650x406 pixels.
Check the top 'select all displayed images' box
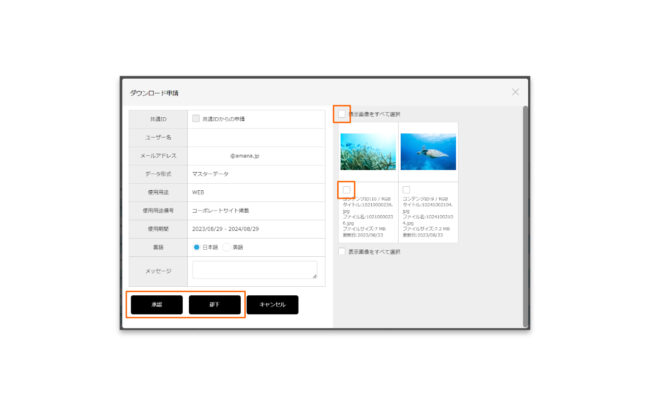coord(342,114)
